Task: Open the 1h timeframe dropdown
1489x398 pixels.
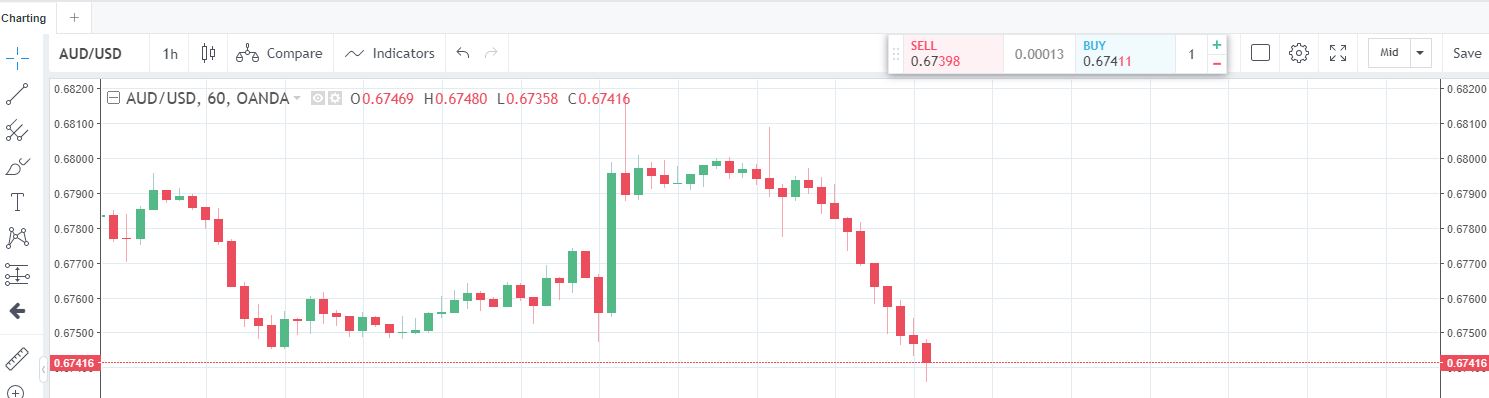Action: pyautogui.click(x=170, y=53)
